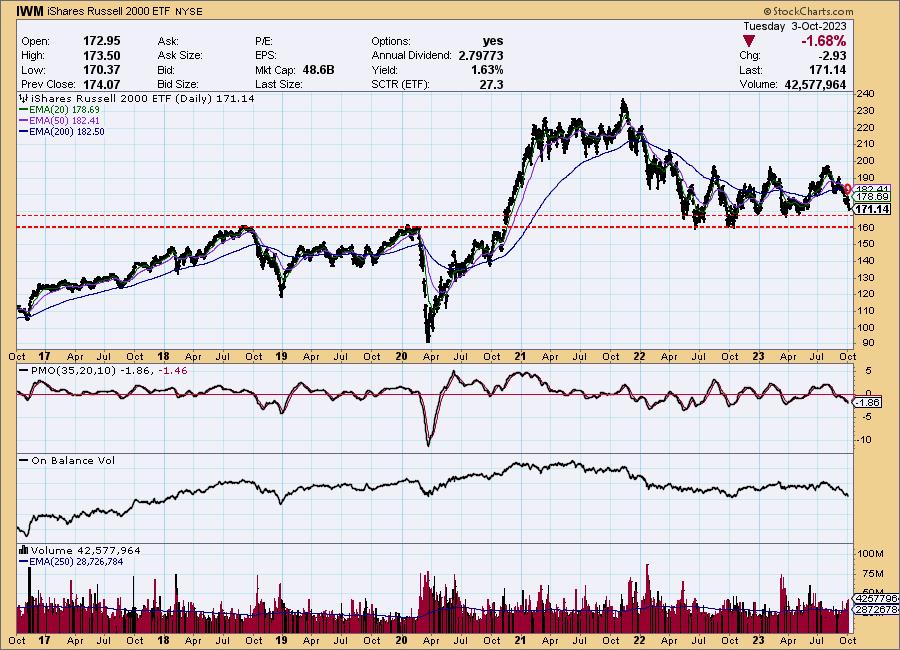The height and width of the screenshot is (650, 900).
Task: Click the EMA(200) 182.50 legend entry
Action: [x=67, y=131]
